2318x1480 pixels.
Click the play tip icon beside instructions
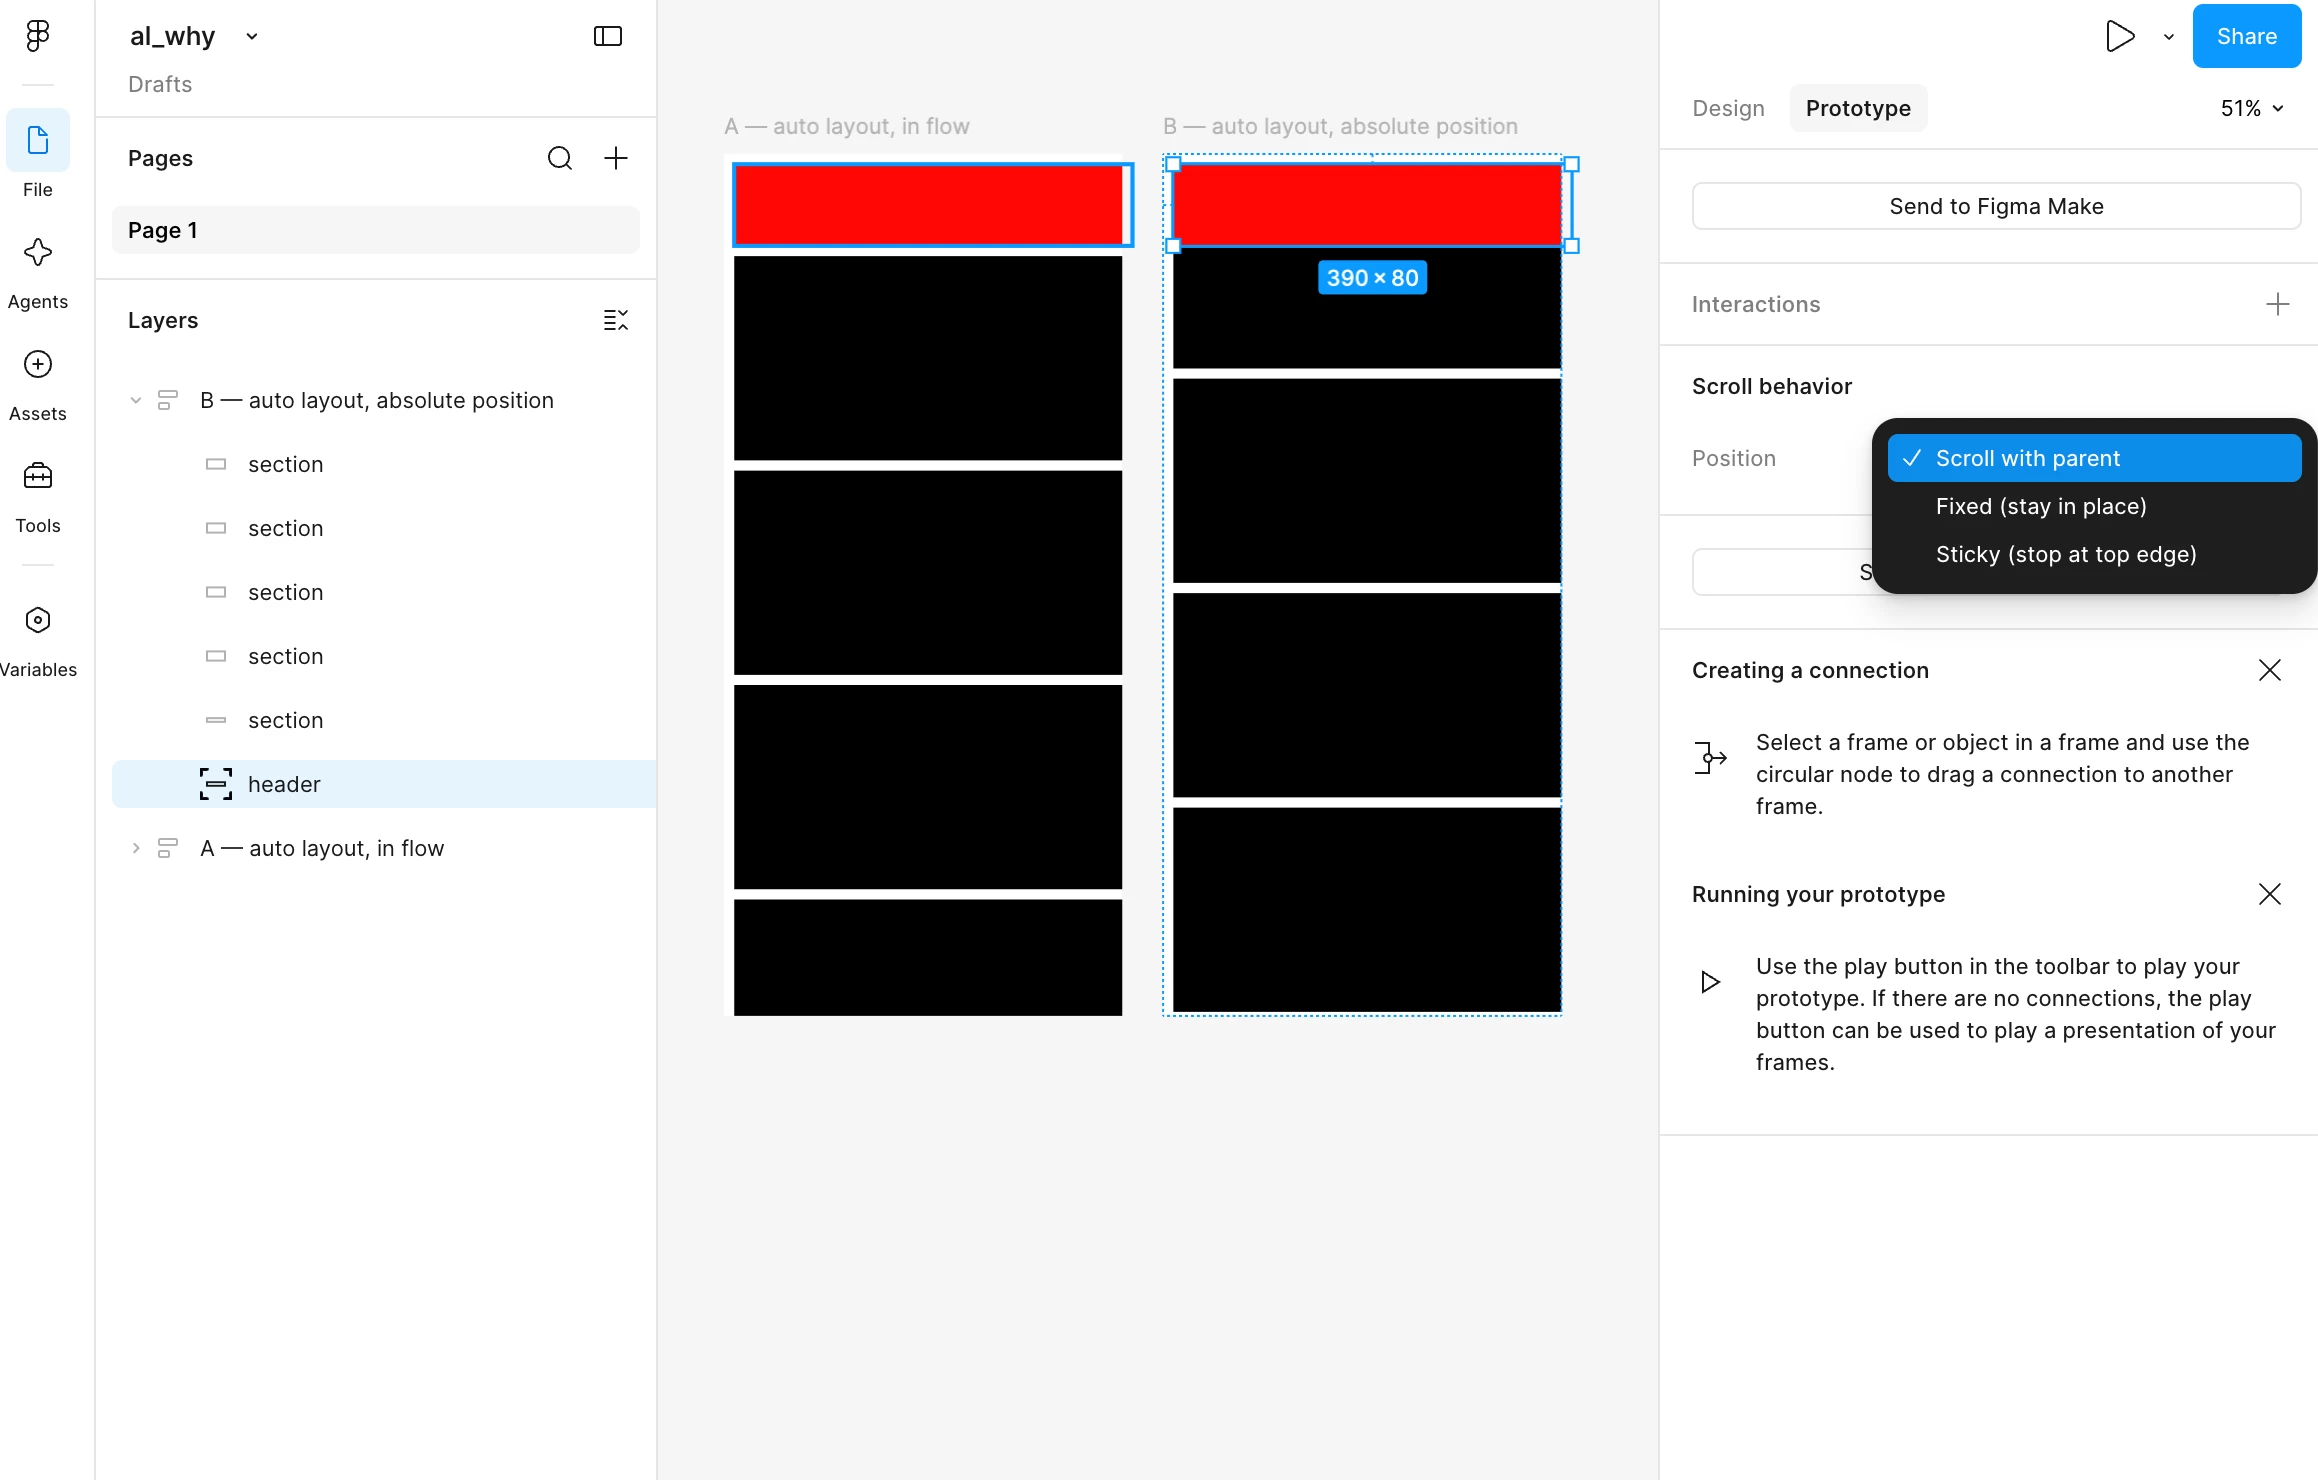tap(1711, 982)
